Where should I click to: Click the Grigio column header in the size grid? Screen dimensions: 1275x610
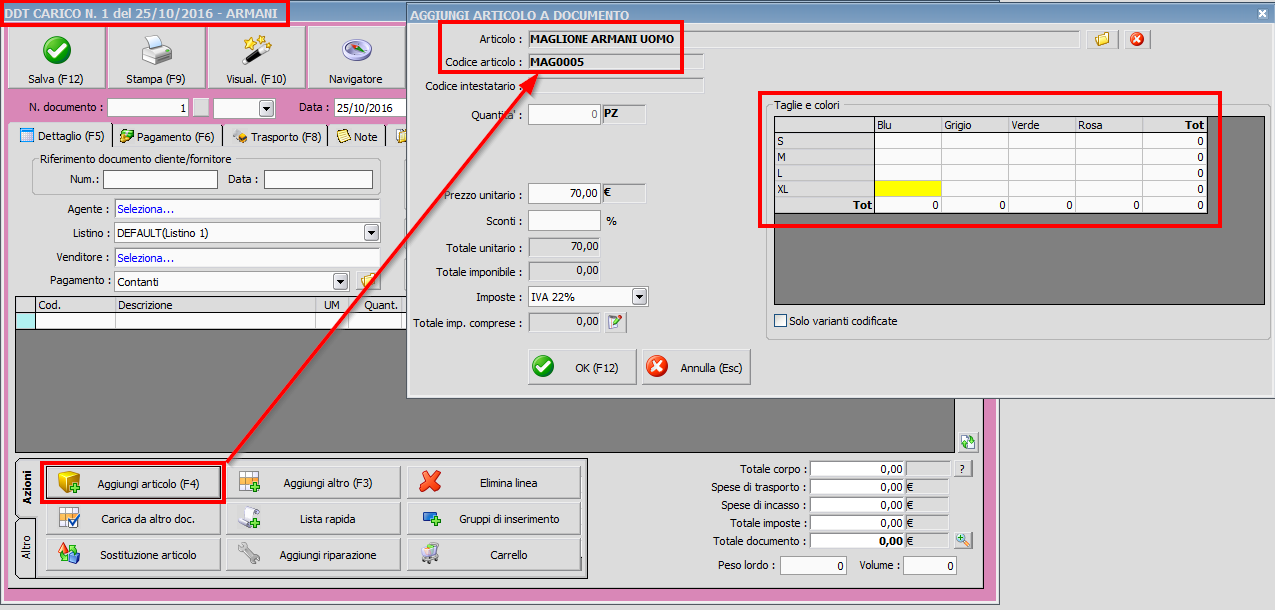pyautogui.click(x=975, y=125)
